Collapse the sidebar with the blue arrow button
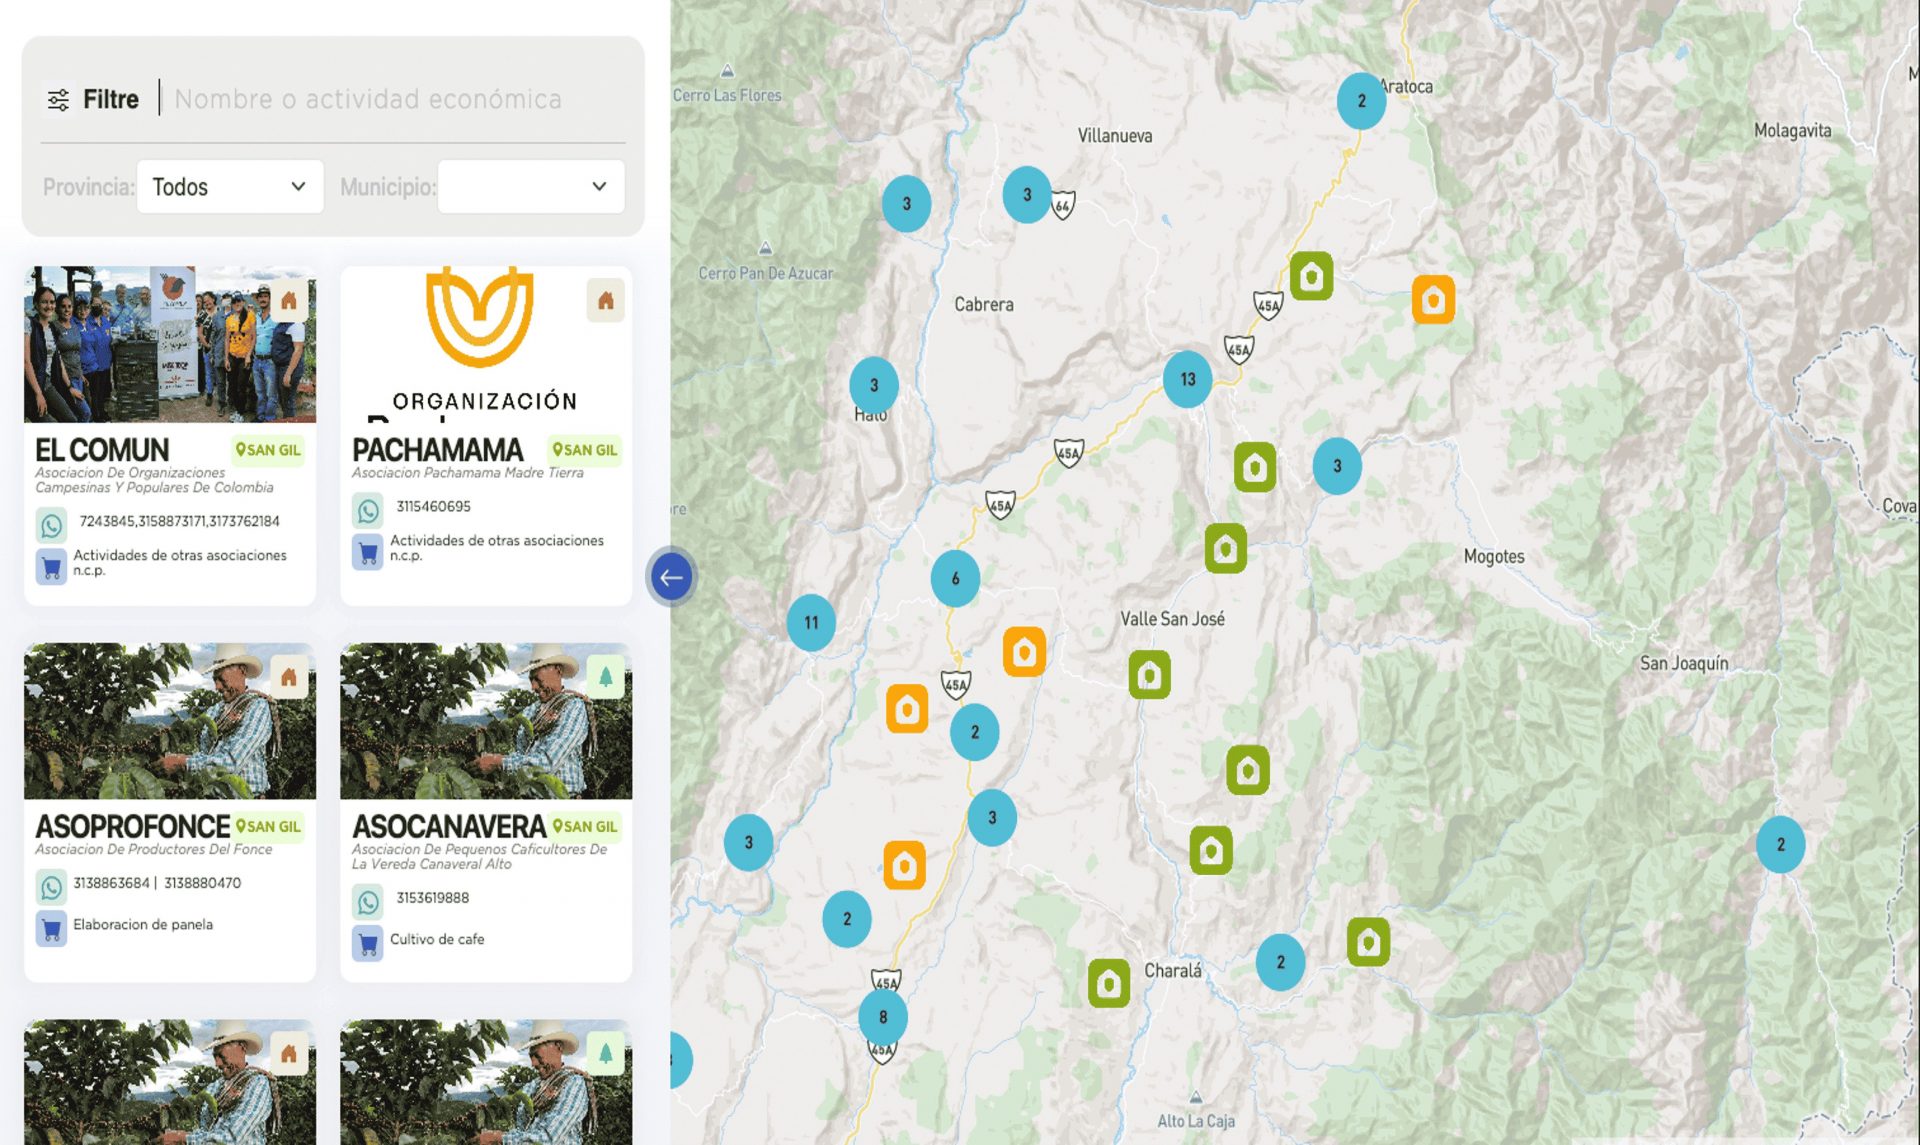The width and height of the screenshot is (1920, 1145). 671,577
